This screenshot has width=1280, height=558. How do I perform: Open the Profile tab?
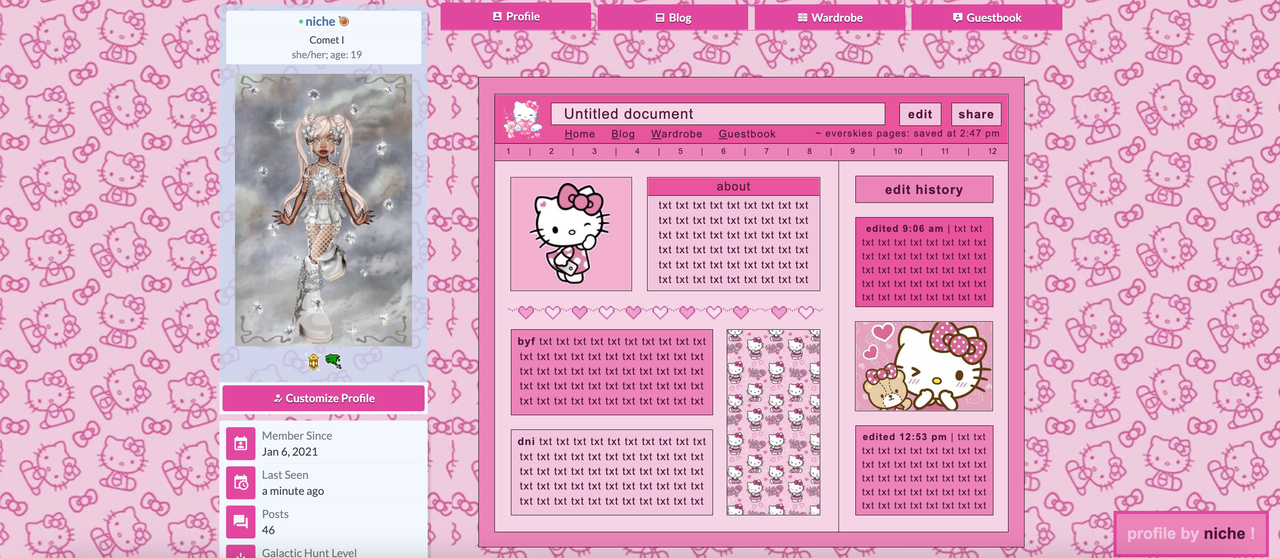pyautogui.click(x=516, y=17)
